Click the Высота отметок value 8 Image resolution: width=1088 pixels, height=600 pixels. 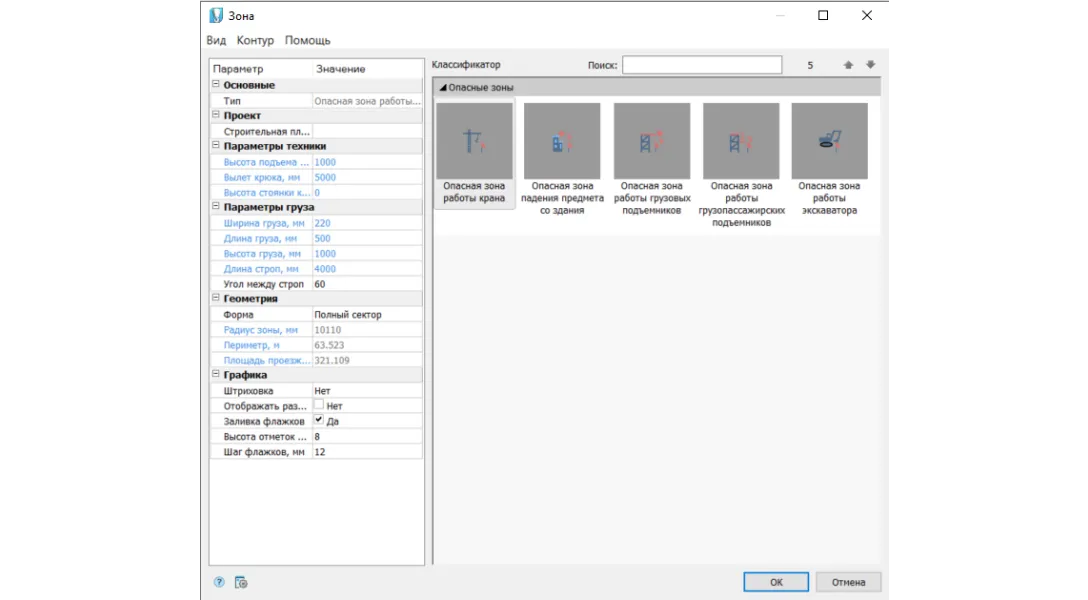367,436
